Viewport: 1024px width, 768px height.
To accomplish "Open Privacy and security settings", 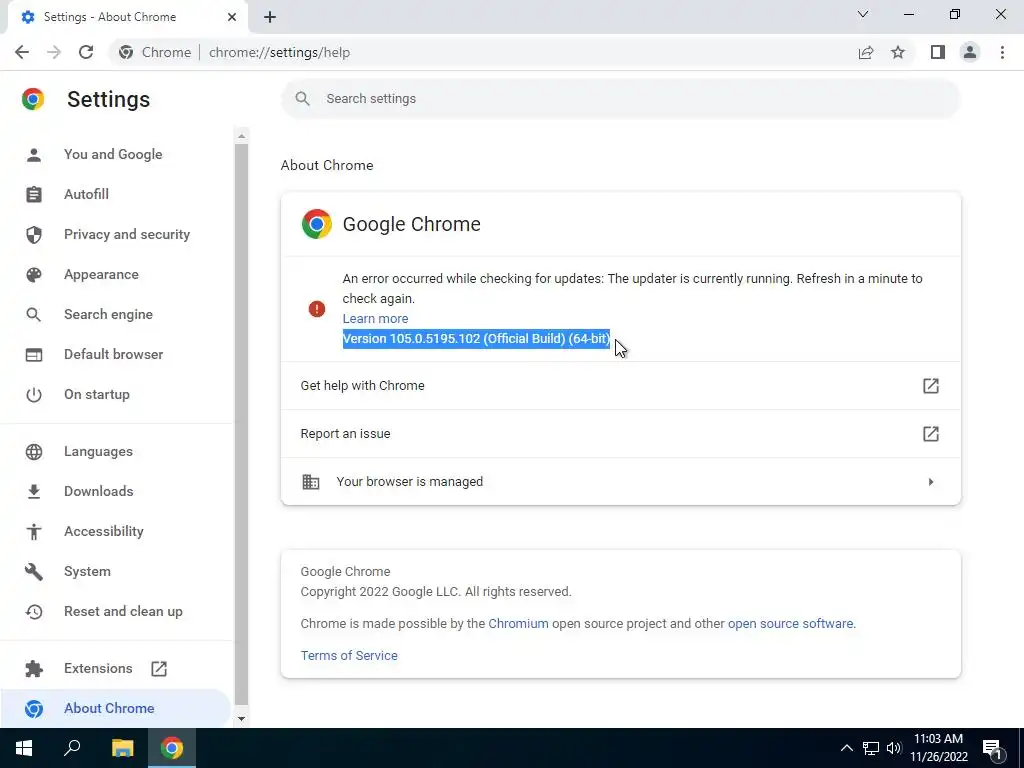I will tap(127, 234).
